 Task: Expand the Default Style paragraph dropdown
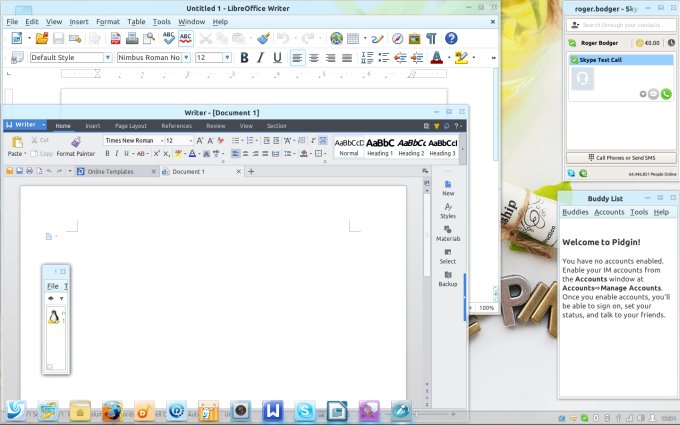108,58
